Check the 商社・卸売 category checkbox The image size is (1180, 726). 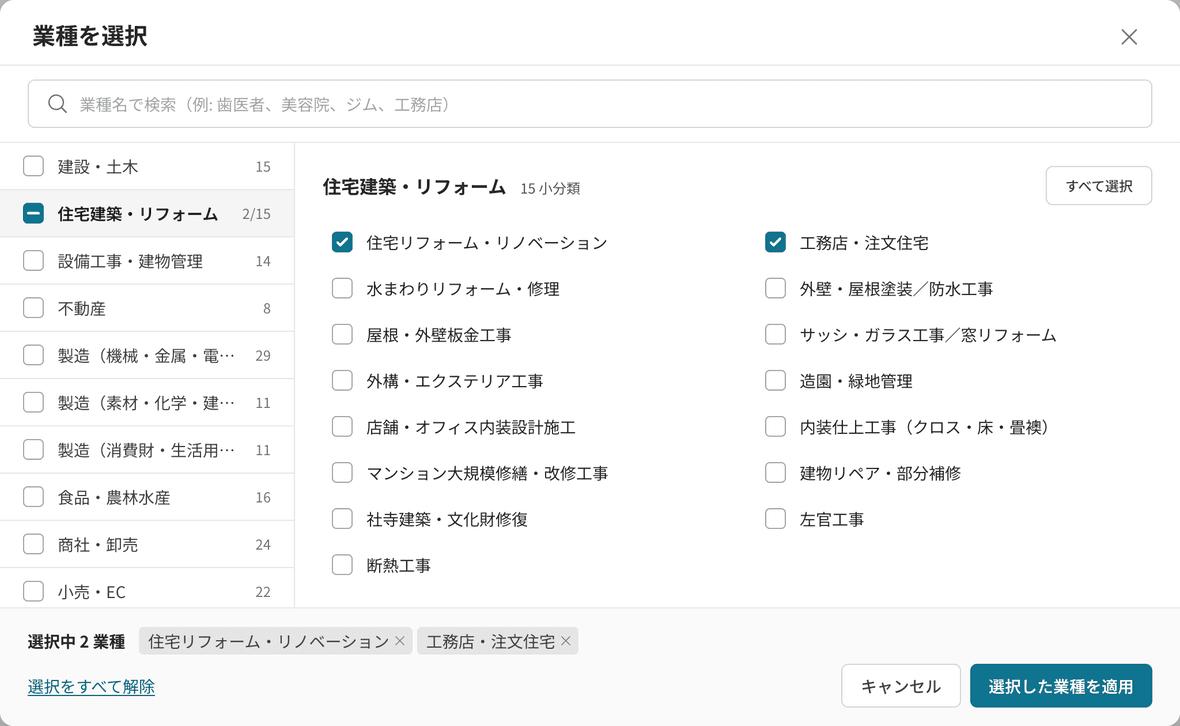(x=33, y=545)
